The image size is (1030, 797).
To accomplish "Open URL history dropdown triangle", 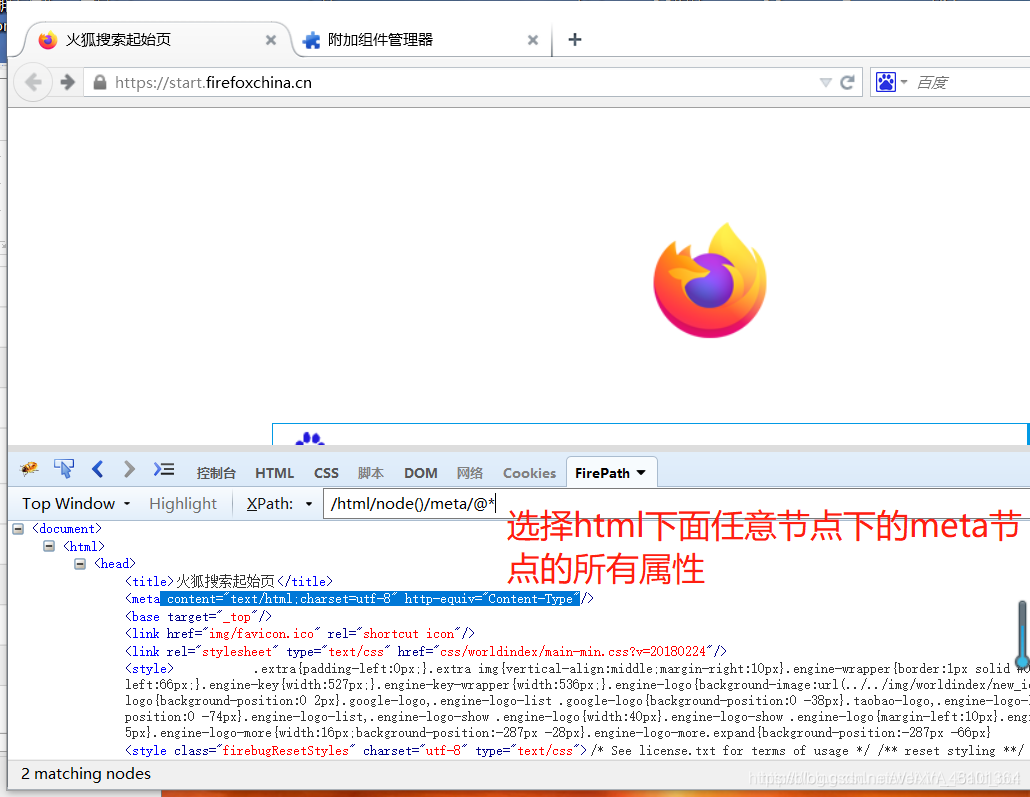I will (826, 82).
